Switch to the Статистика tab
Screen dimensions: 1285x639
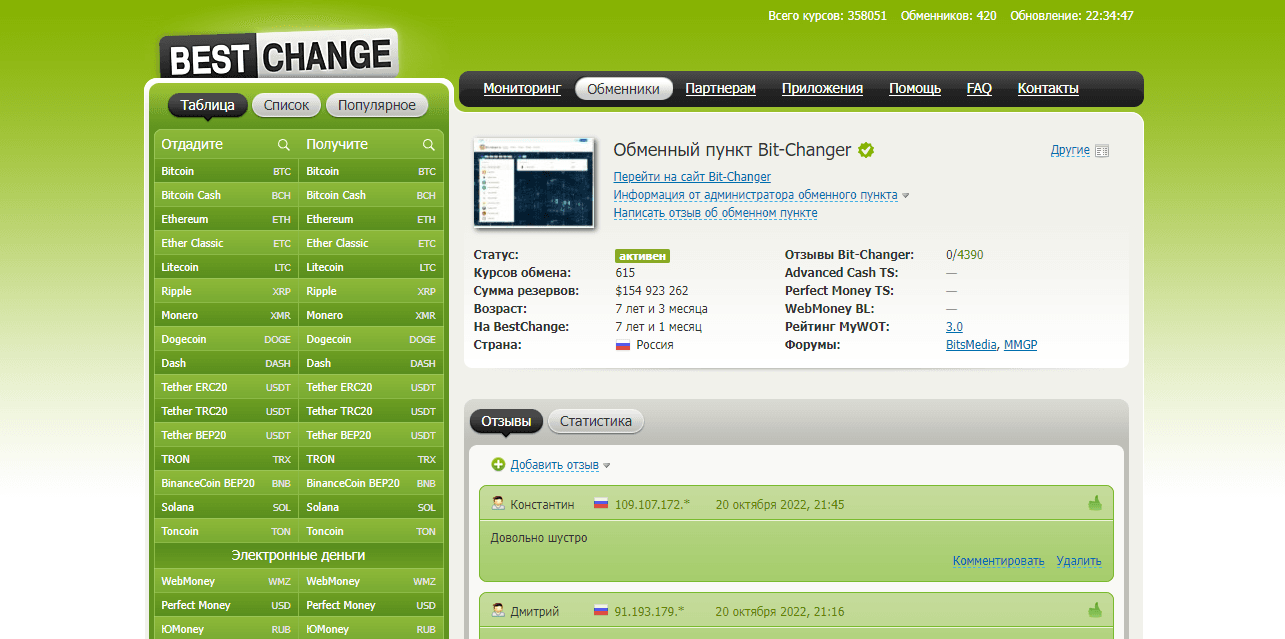[596, 421]
